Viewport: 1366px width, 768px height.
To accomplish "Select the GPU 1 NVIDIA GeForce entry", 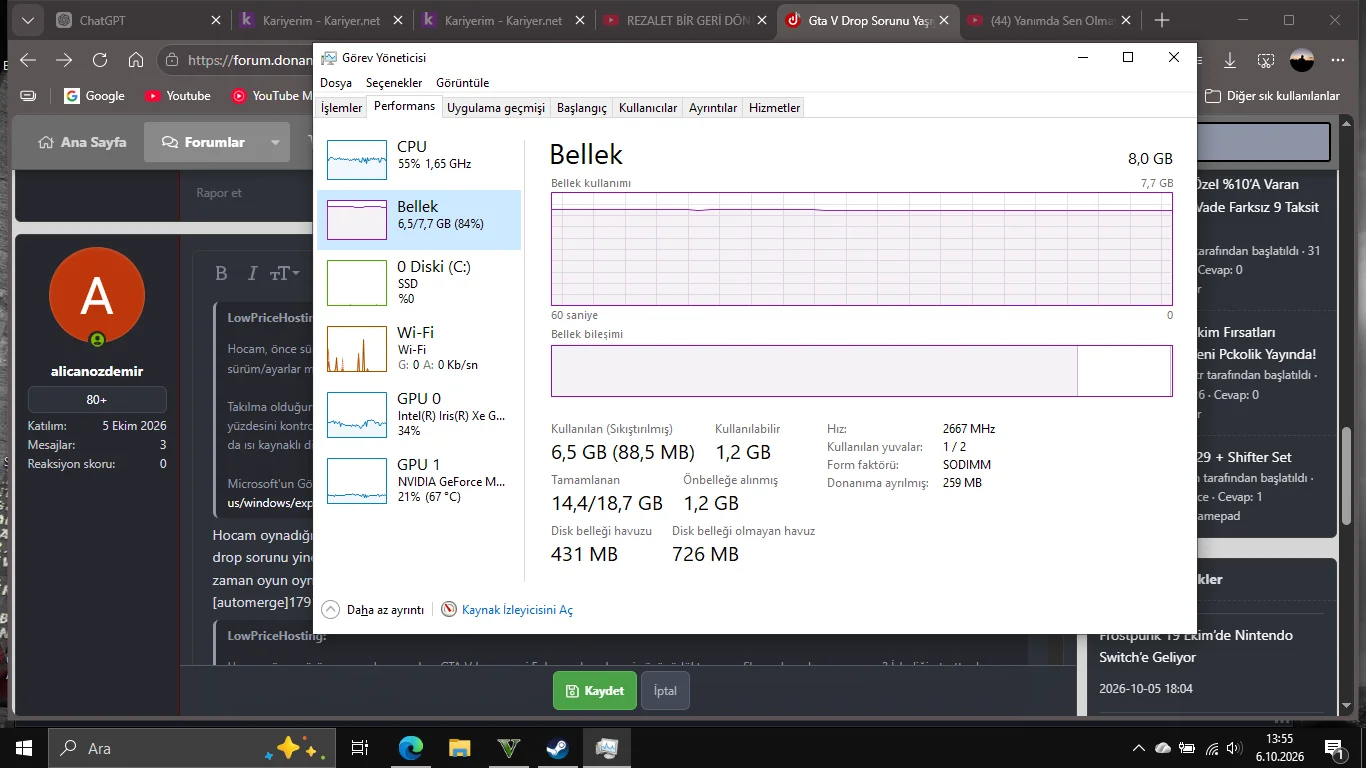I will point(419,481).
